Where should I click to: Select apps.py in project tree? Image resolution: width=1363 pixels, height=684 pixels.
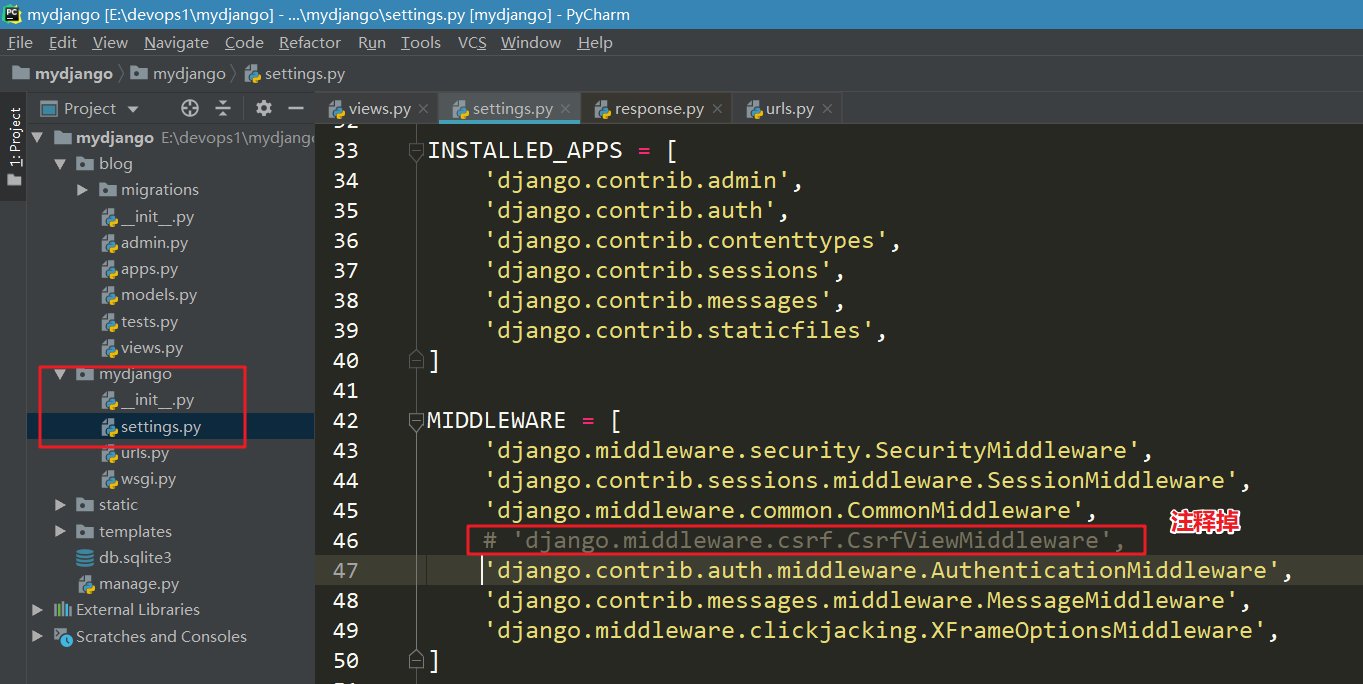pos(139,269)
